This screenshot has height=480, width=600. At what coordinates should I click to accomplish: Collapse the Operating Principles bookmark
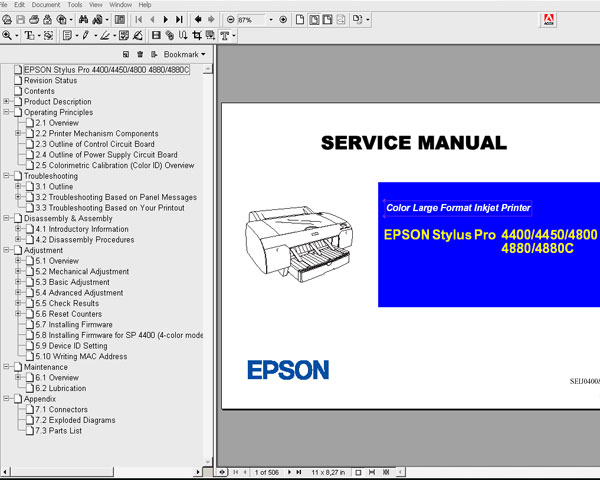tap(7, 112)
